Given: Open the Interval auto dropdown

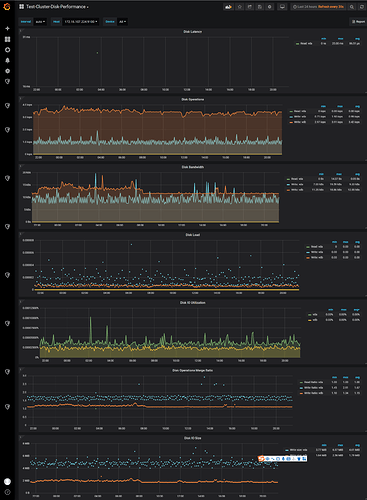Looking at the screenshot, I should 40,22.
